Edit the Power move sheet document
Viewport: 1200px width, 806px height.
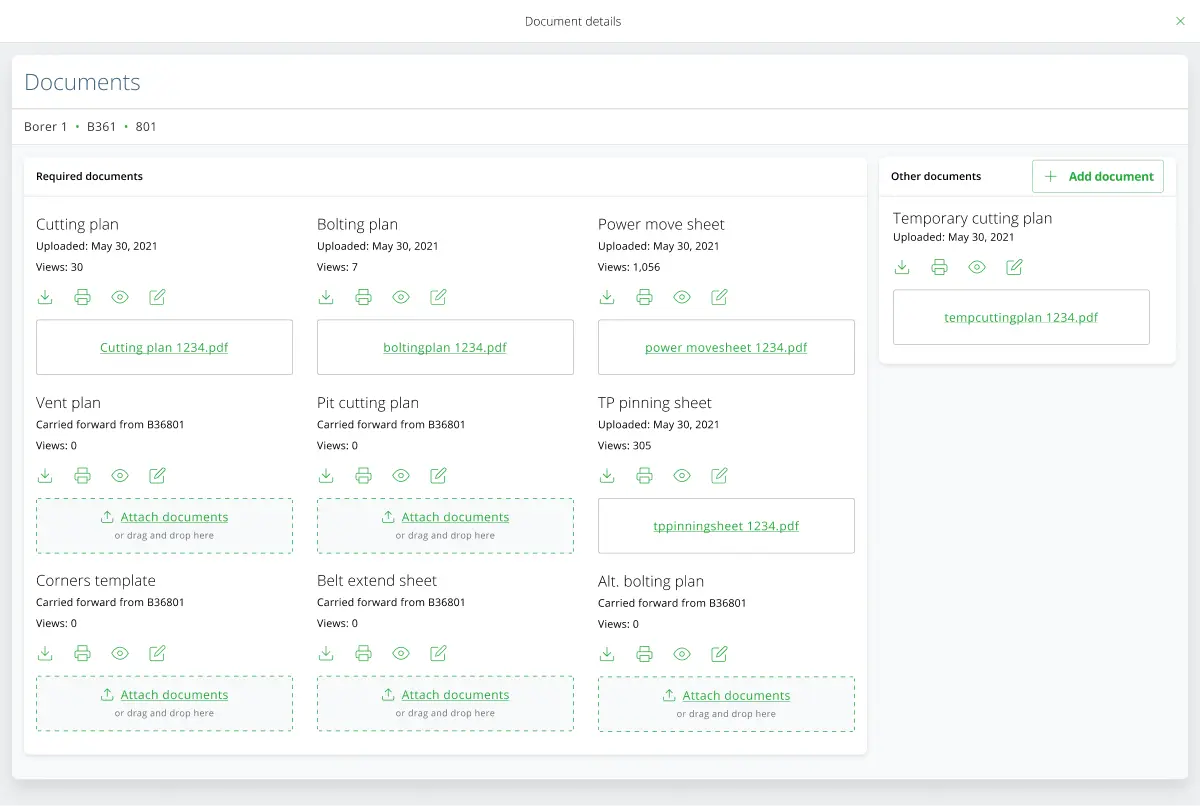(x=719, y=297)
